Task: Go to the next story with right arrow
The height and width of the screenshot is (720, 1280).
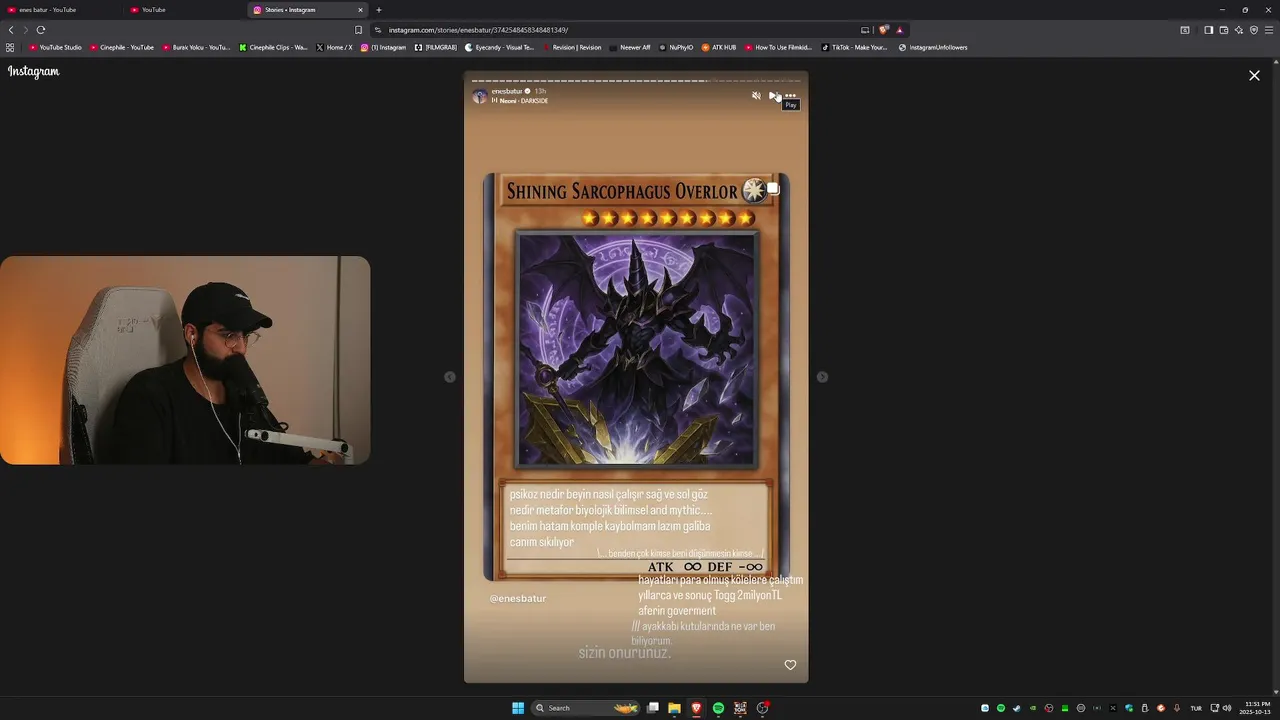Action: click(x=822, y=377)
